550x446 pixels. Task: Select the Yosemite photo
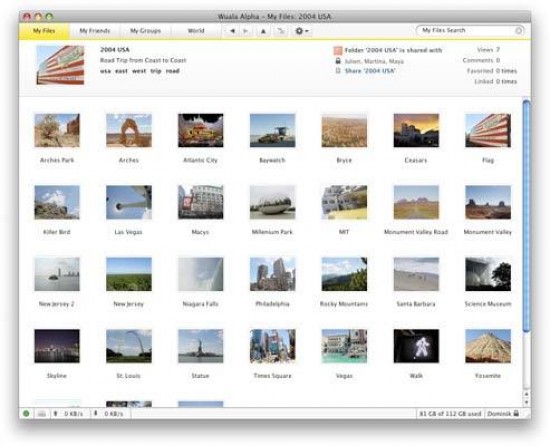tap(488, 346)
